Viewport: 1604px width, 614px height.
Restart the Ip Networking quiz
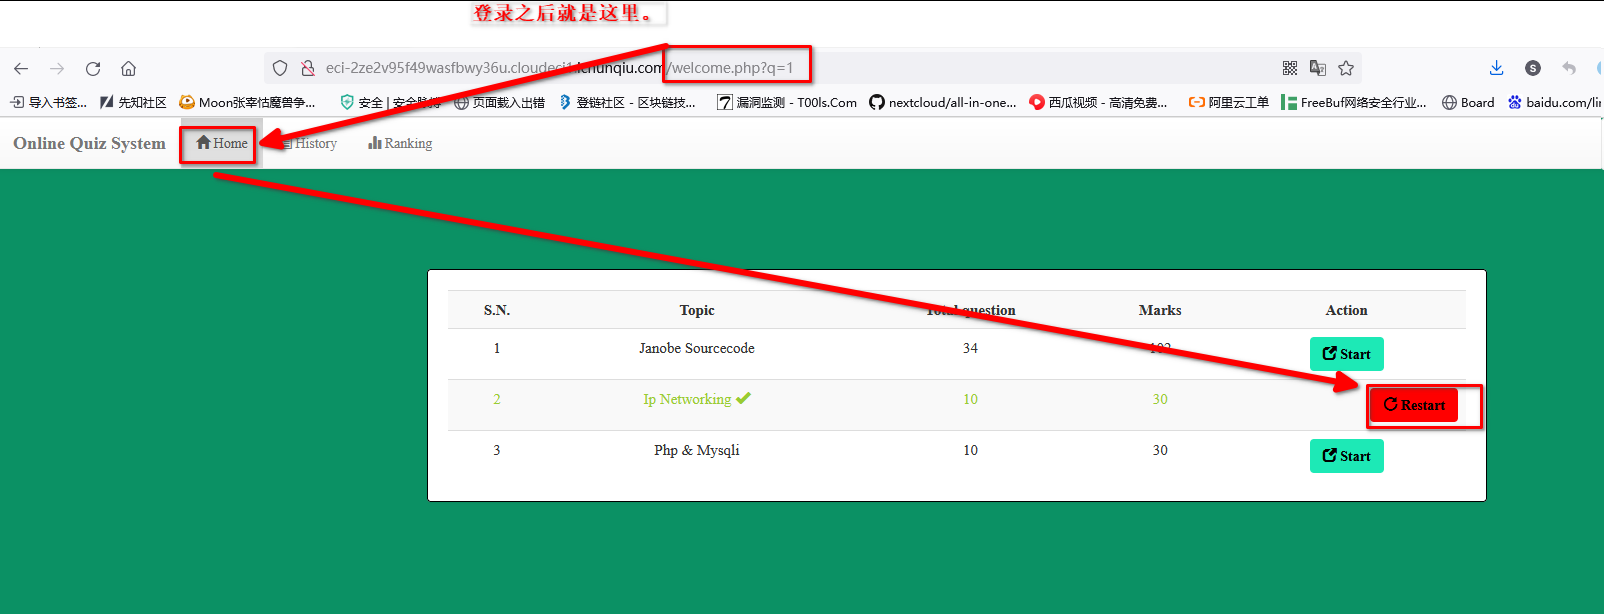click(1414, 405)
